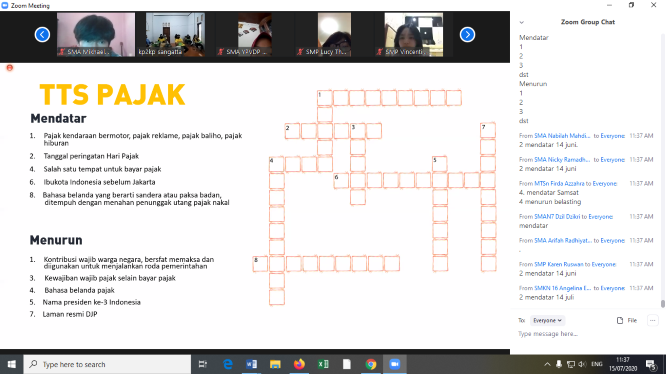Viewport: 666px width, 374px height.
Task: Click the chat message input field
Action: pyautogui.click(x=586, y=334)
